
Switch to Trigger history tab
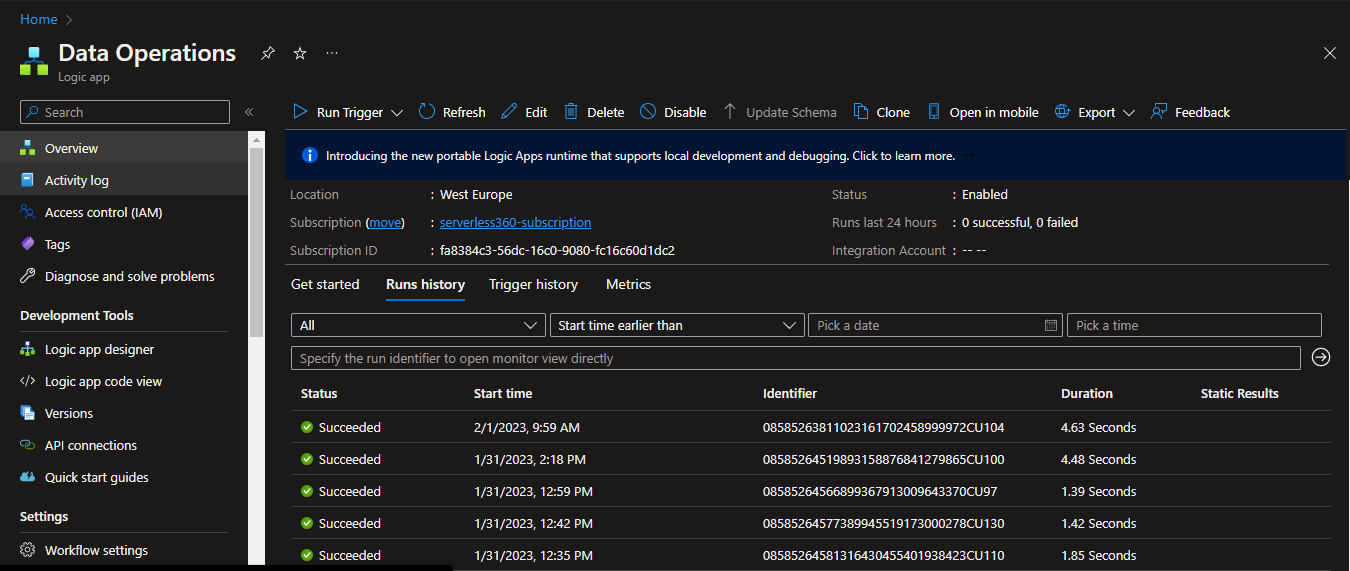[x=533, y=284]
